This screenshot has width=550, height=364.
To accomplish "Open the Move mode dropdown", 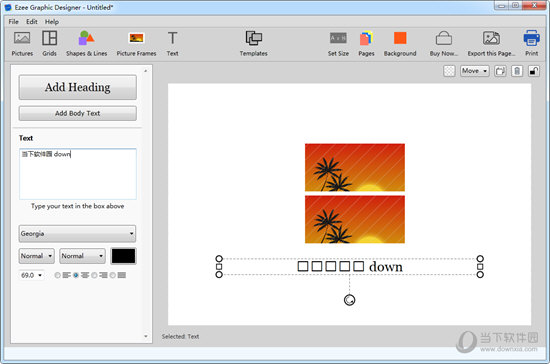I will pos(475,71).
